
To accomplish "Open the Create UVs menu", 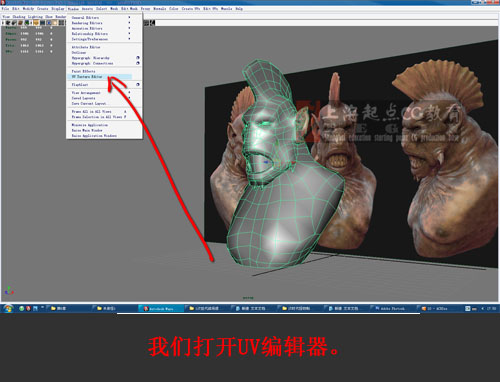I will (x=191, y=9).
